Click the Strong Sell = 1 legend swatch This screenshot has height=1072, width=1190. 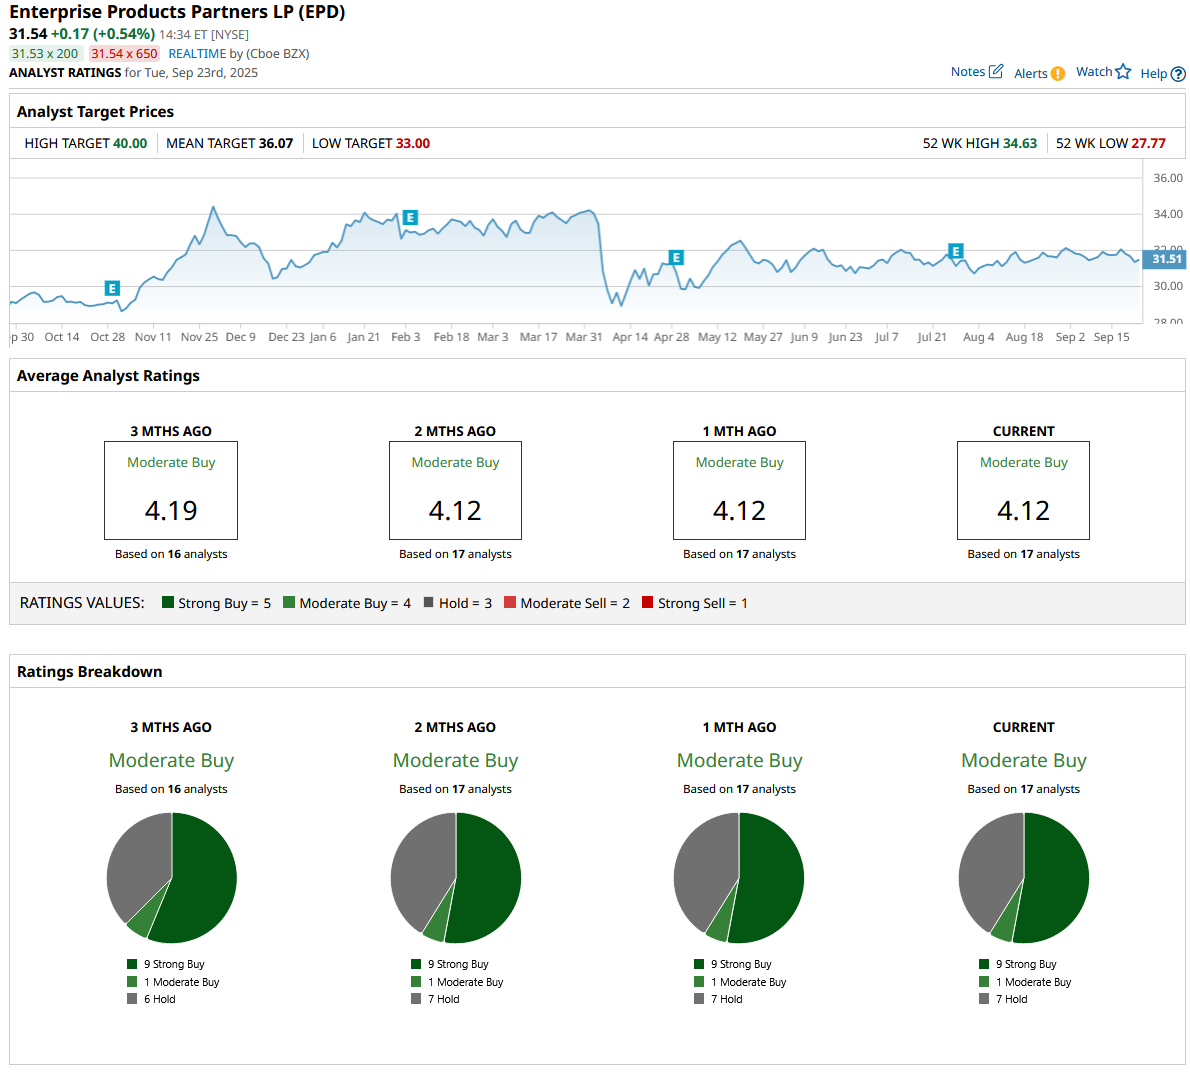(648, 603)
